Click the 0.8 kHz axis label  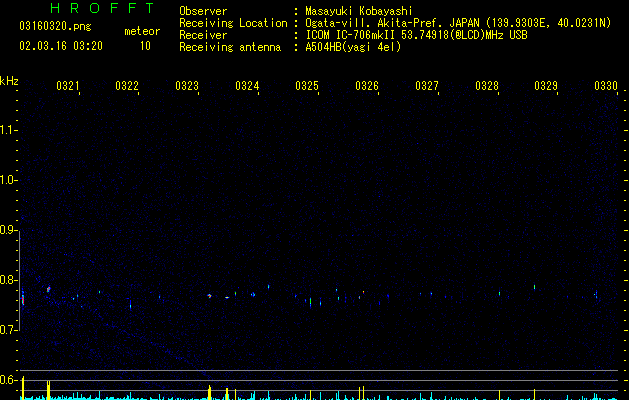[x=8, y=280]
